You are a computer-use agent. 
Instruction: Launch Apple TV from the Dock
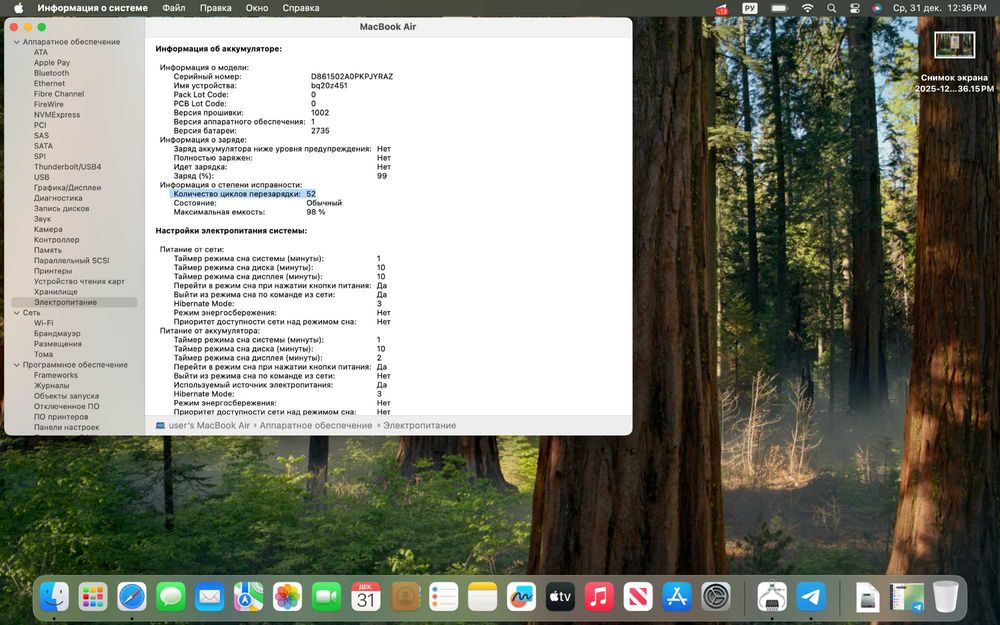coord(561,597)
